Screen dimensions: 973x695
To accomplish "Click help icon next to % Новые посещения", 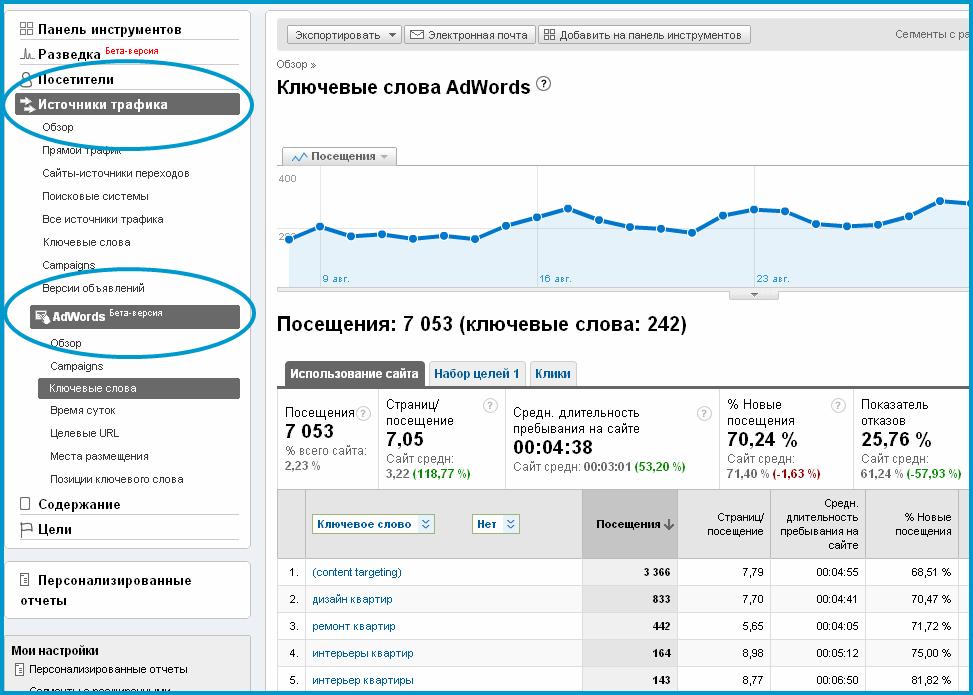I will 838,406.
